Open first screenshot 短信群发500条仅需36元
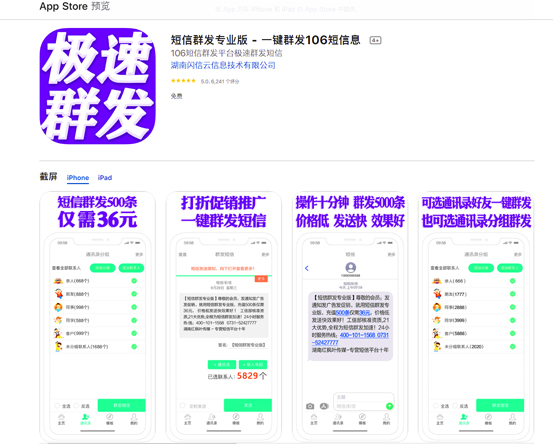Image resolution: width=553 pixels, height=444 pixels. [97, 316]
